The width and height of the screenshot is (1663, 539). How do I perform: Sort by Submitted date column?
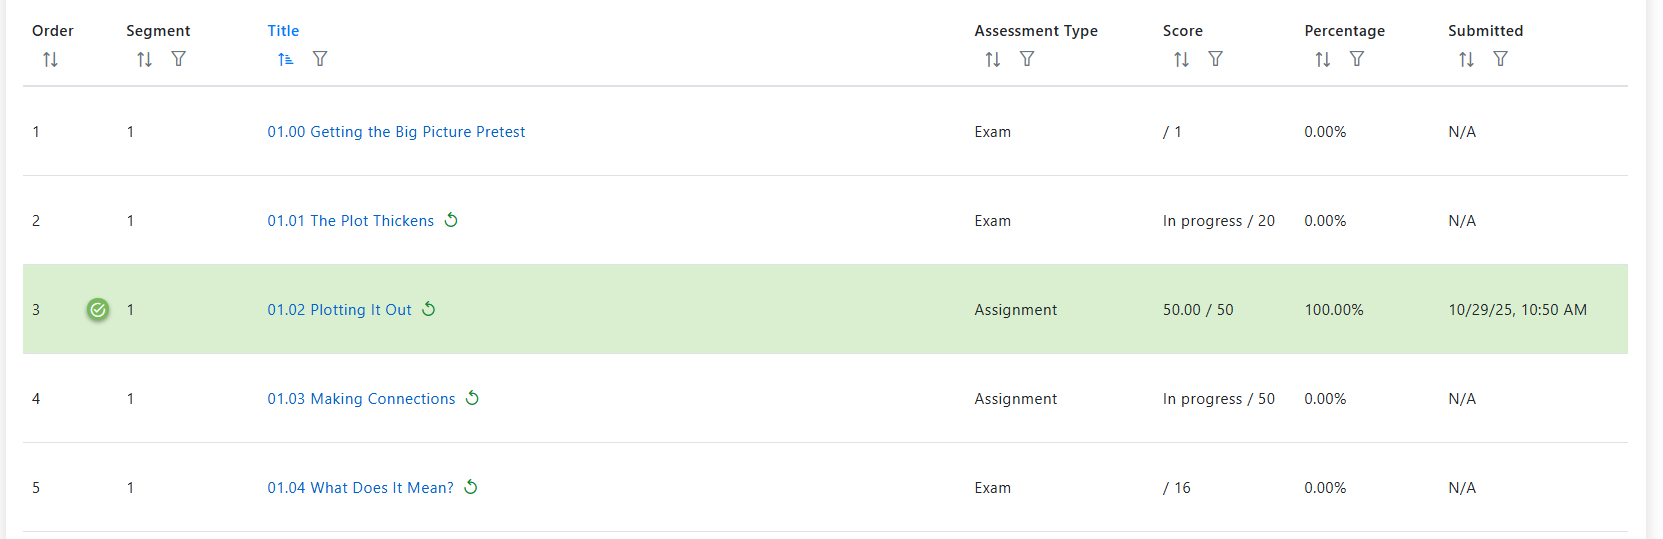coord(1466,60)
